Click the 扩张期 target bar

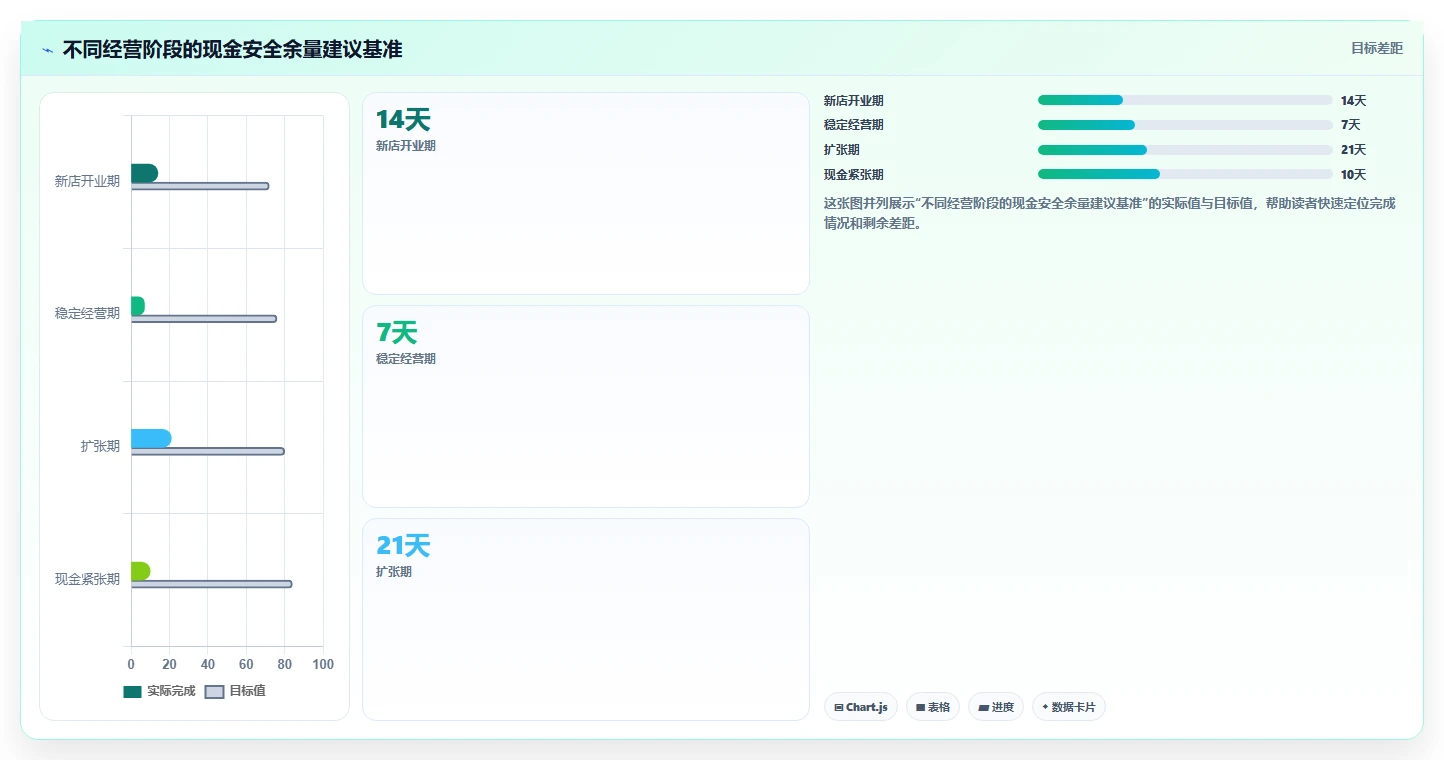pos(207,451)
